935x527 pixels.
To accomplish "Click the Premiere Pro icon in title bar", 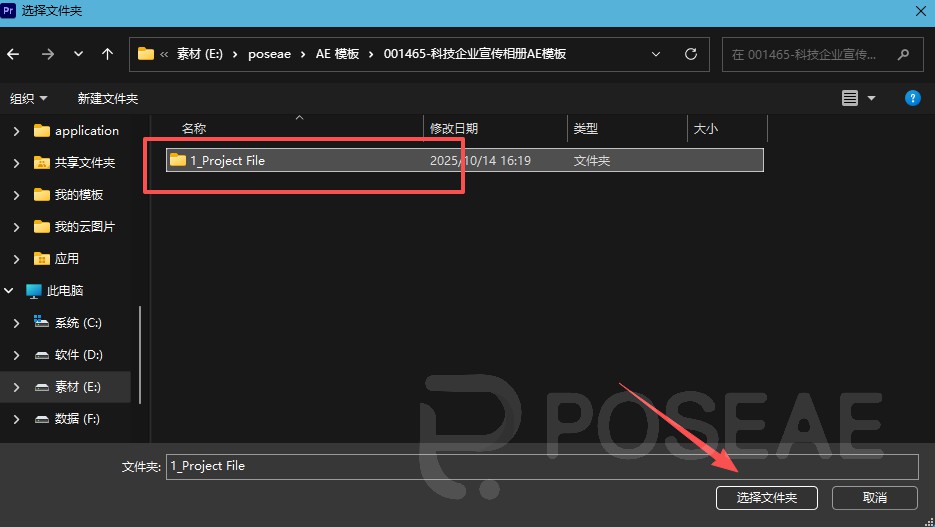I will point(8,11).
